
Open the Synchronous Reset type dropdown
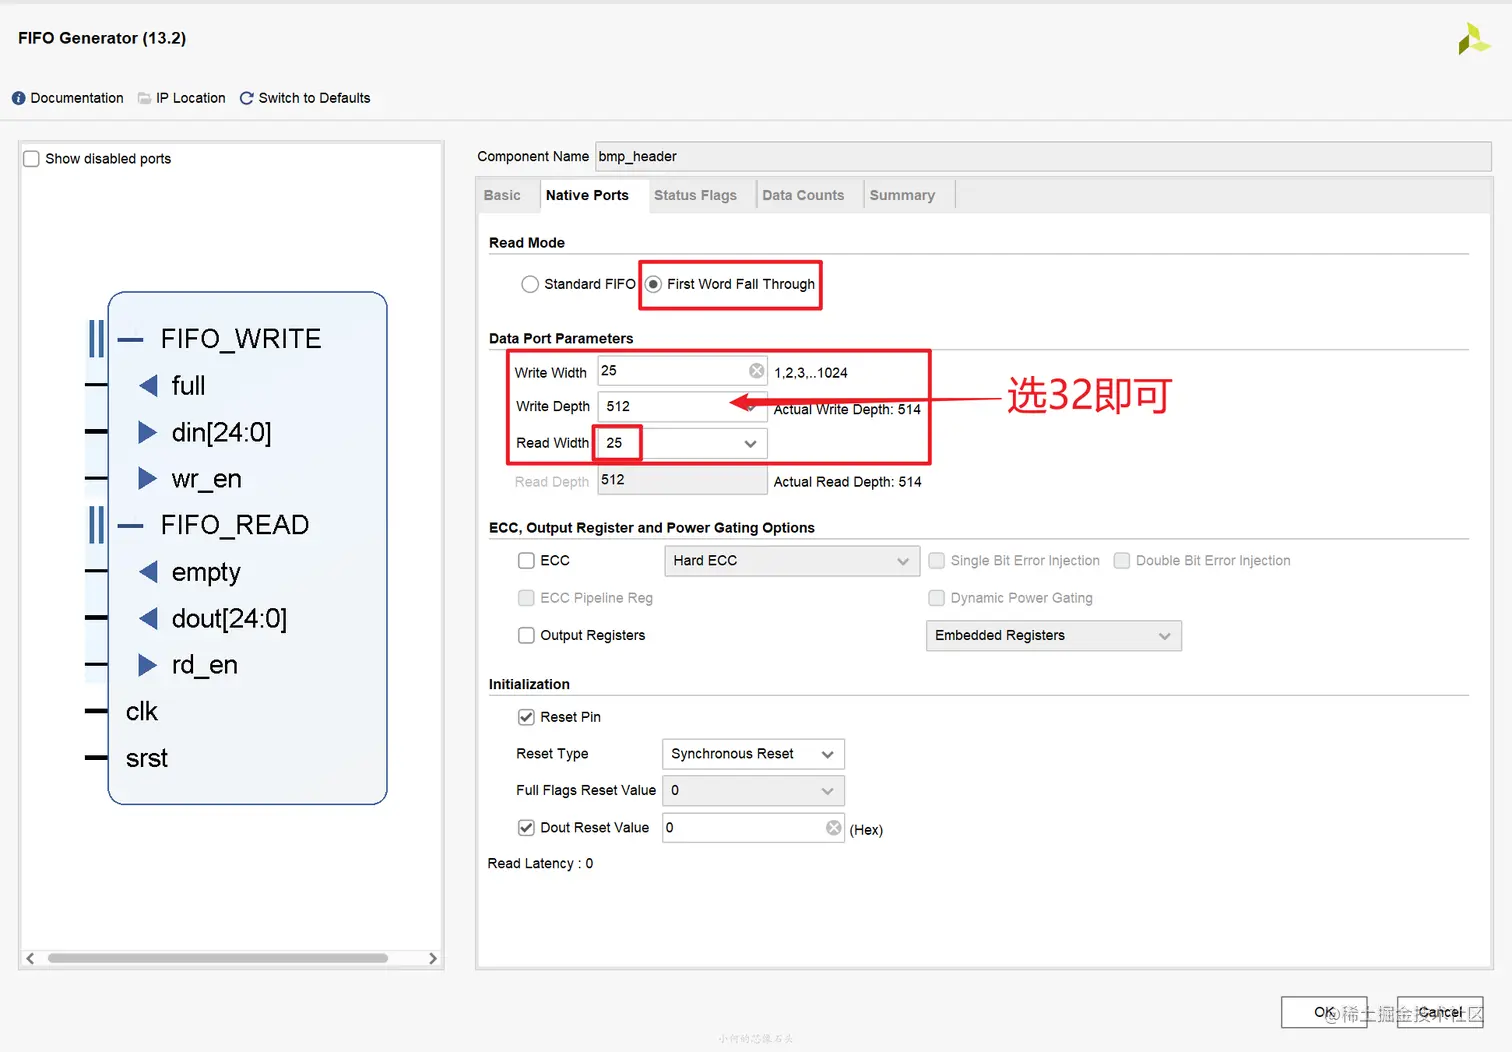tap(753, 754)
